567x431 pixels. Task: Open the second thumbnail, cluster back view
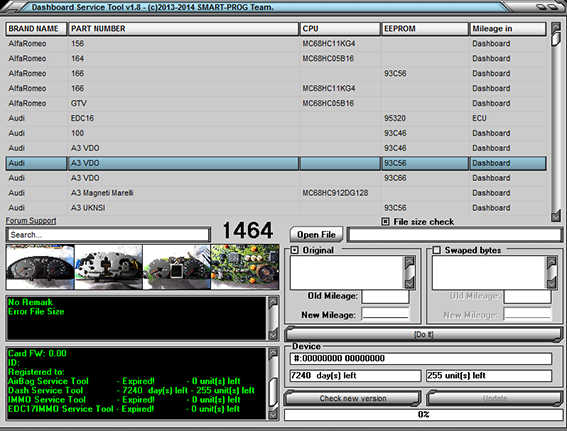[108, 267]
